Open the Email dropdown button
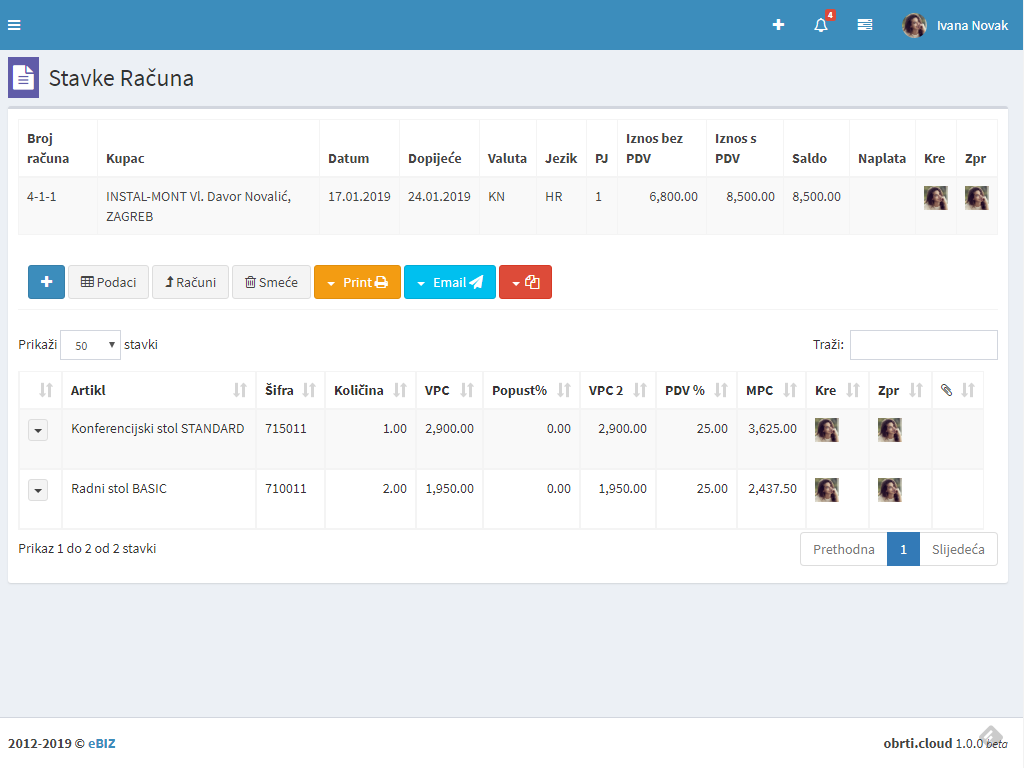The height and width of the screenshot is (768, 1024). click(449, 282)
